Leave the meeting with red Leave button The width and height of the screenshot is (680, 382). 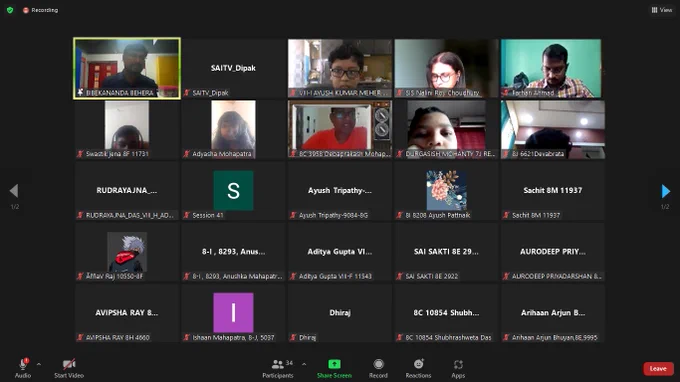point(658,369)
